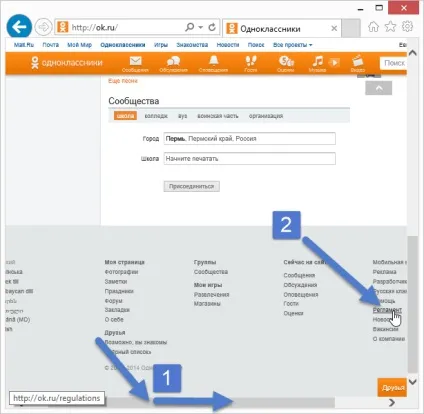This screenshot has height=414, width=424.
Task: Open the Знакомства portal link
Action: pos(192,45)
